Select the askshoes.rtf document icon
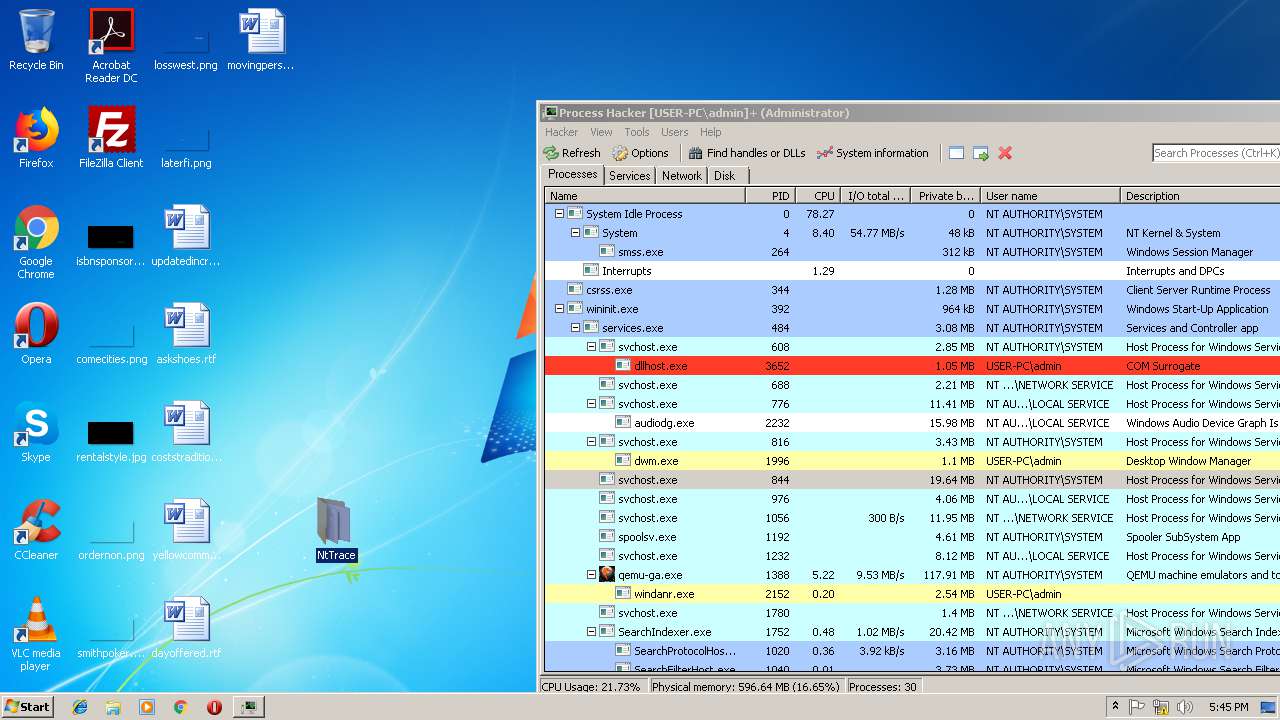The height and width of the screenshot is (720, 1280). point(186,333)
